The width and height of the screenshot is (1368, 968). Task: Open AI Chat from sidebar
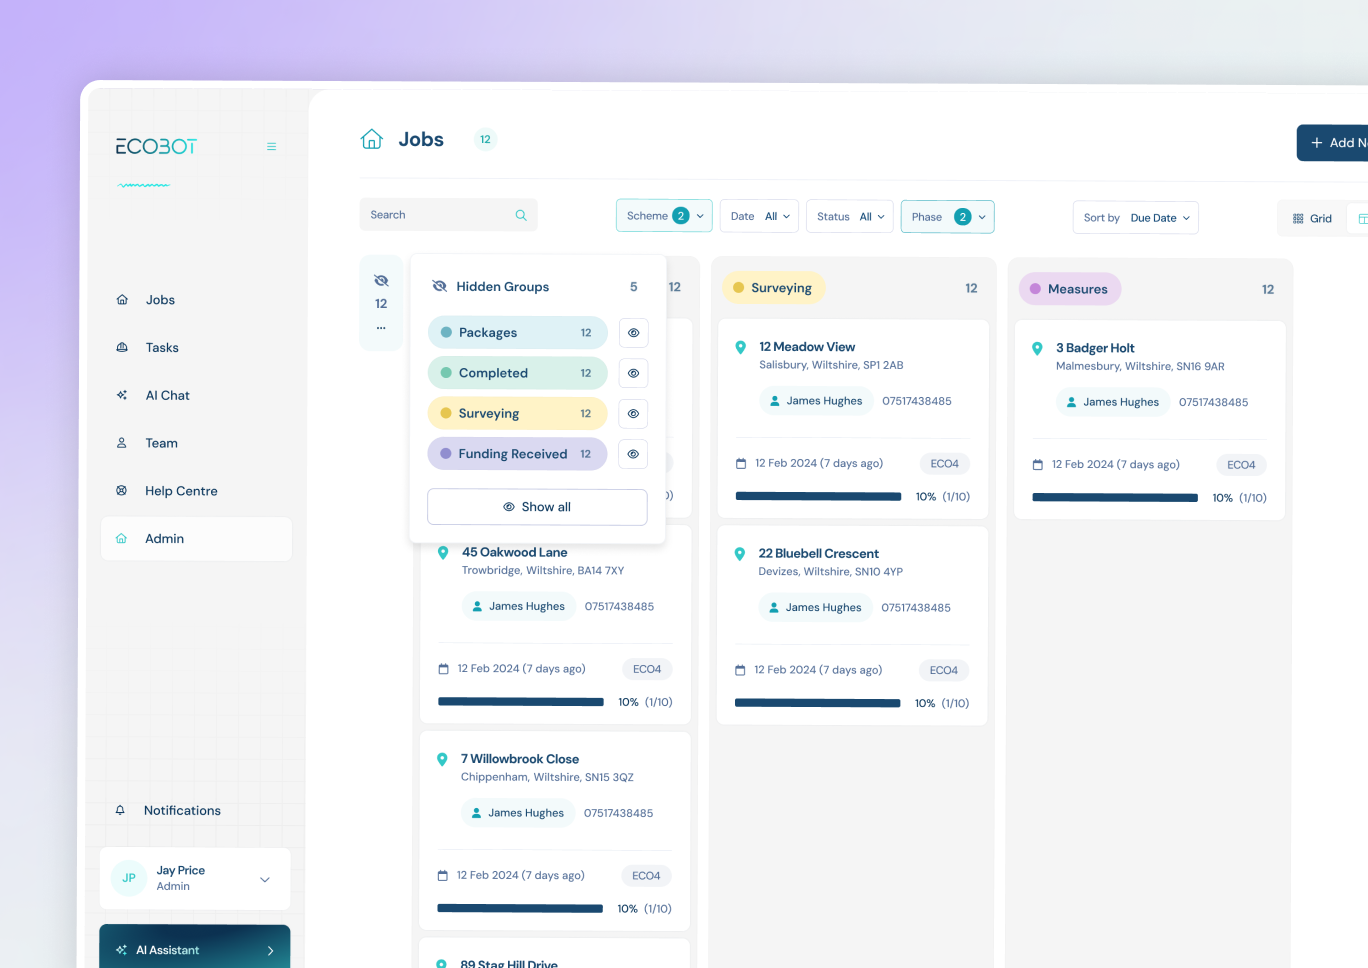[x=167, y=396]
